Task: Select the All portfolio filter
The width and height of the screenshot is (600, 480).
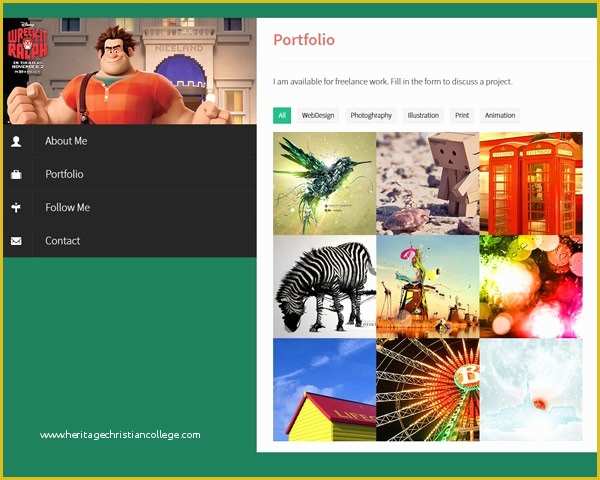Action: coord(282,116)
